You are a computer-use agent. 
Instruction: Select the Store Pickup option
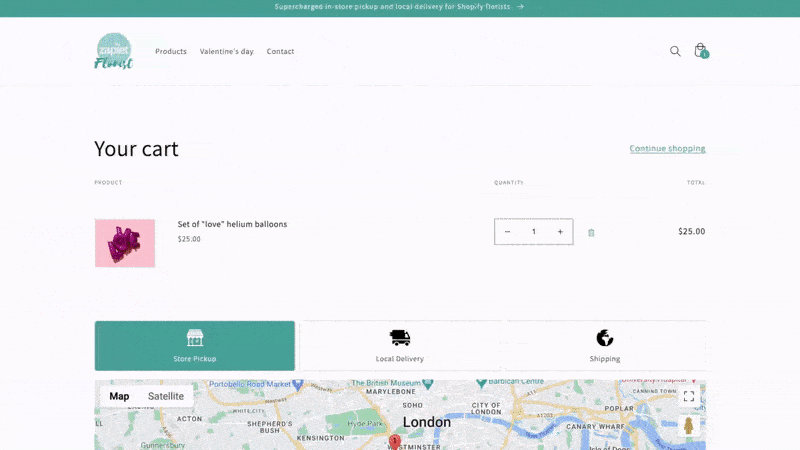[195, 345]
